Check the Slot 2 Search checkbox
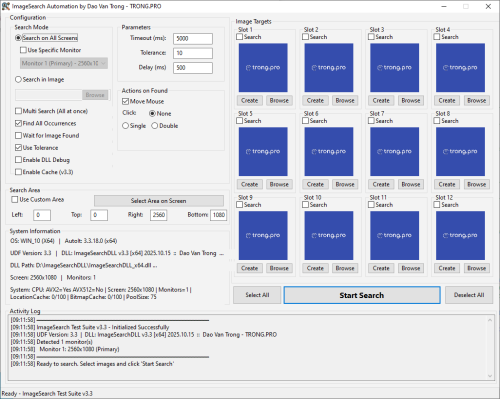This screenshot has width=500, height=399. [x=315, y=37]
